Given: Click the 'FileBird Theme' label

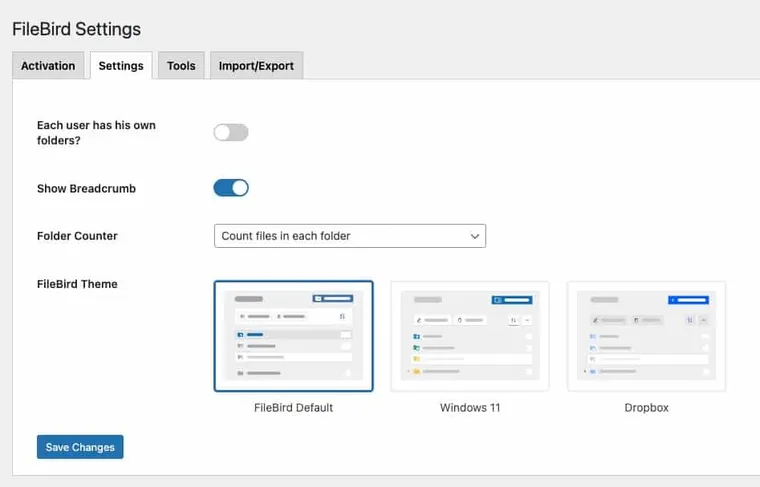Looking at the screenshot, I should coord(78,284).
